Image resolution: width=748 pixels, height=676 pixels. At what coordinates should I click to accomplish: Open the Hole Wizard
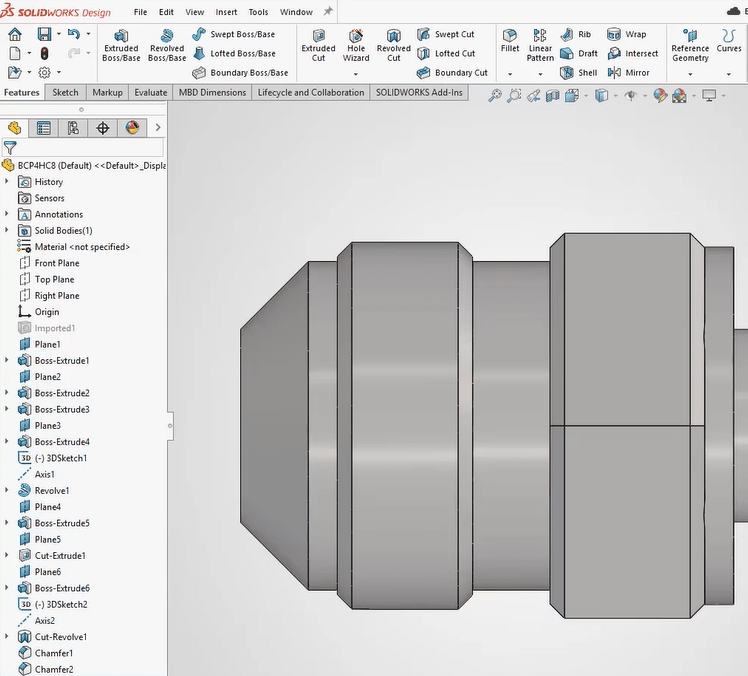(x=356, y=46)
